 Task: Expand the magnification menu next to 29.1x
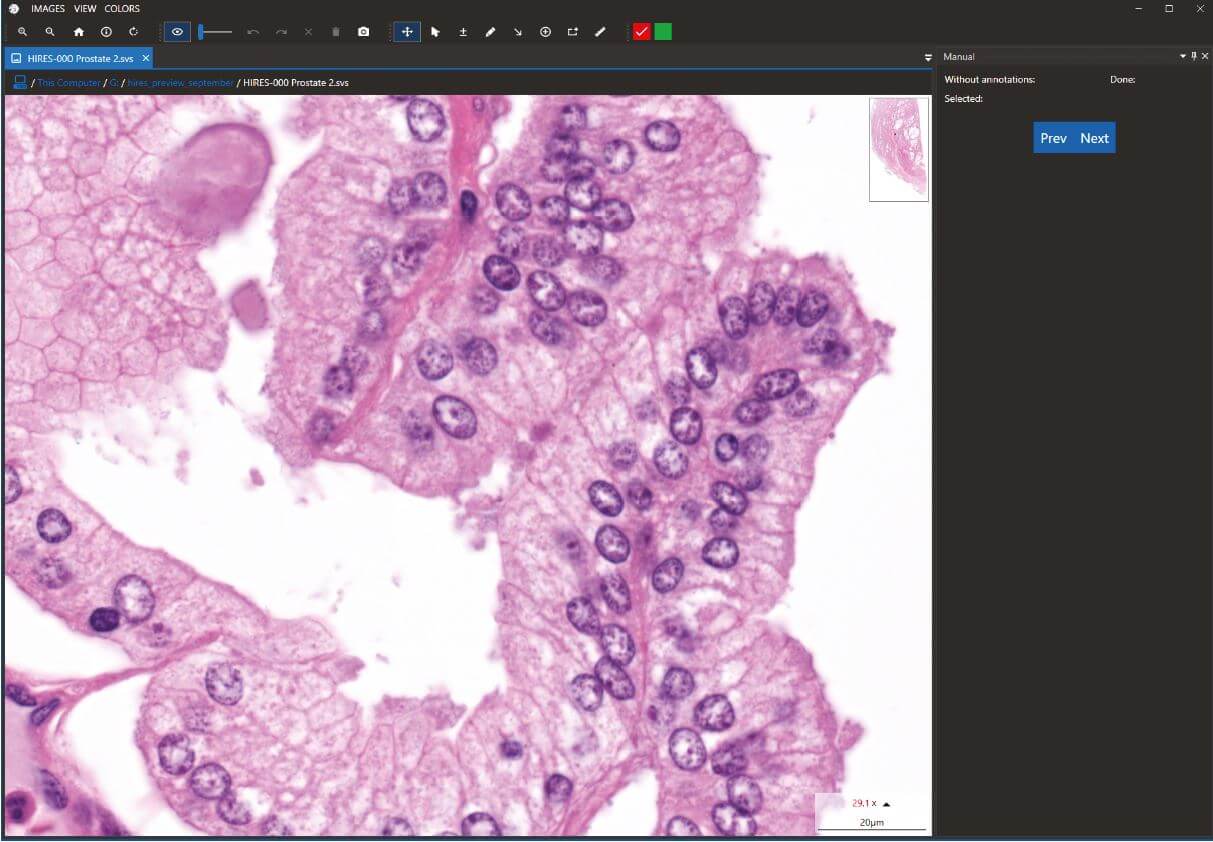pos(886,804)
